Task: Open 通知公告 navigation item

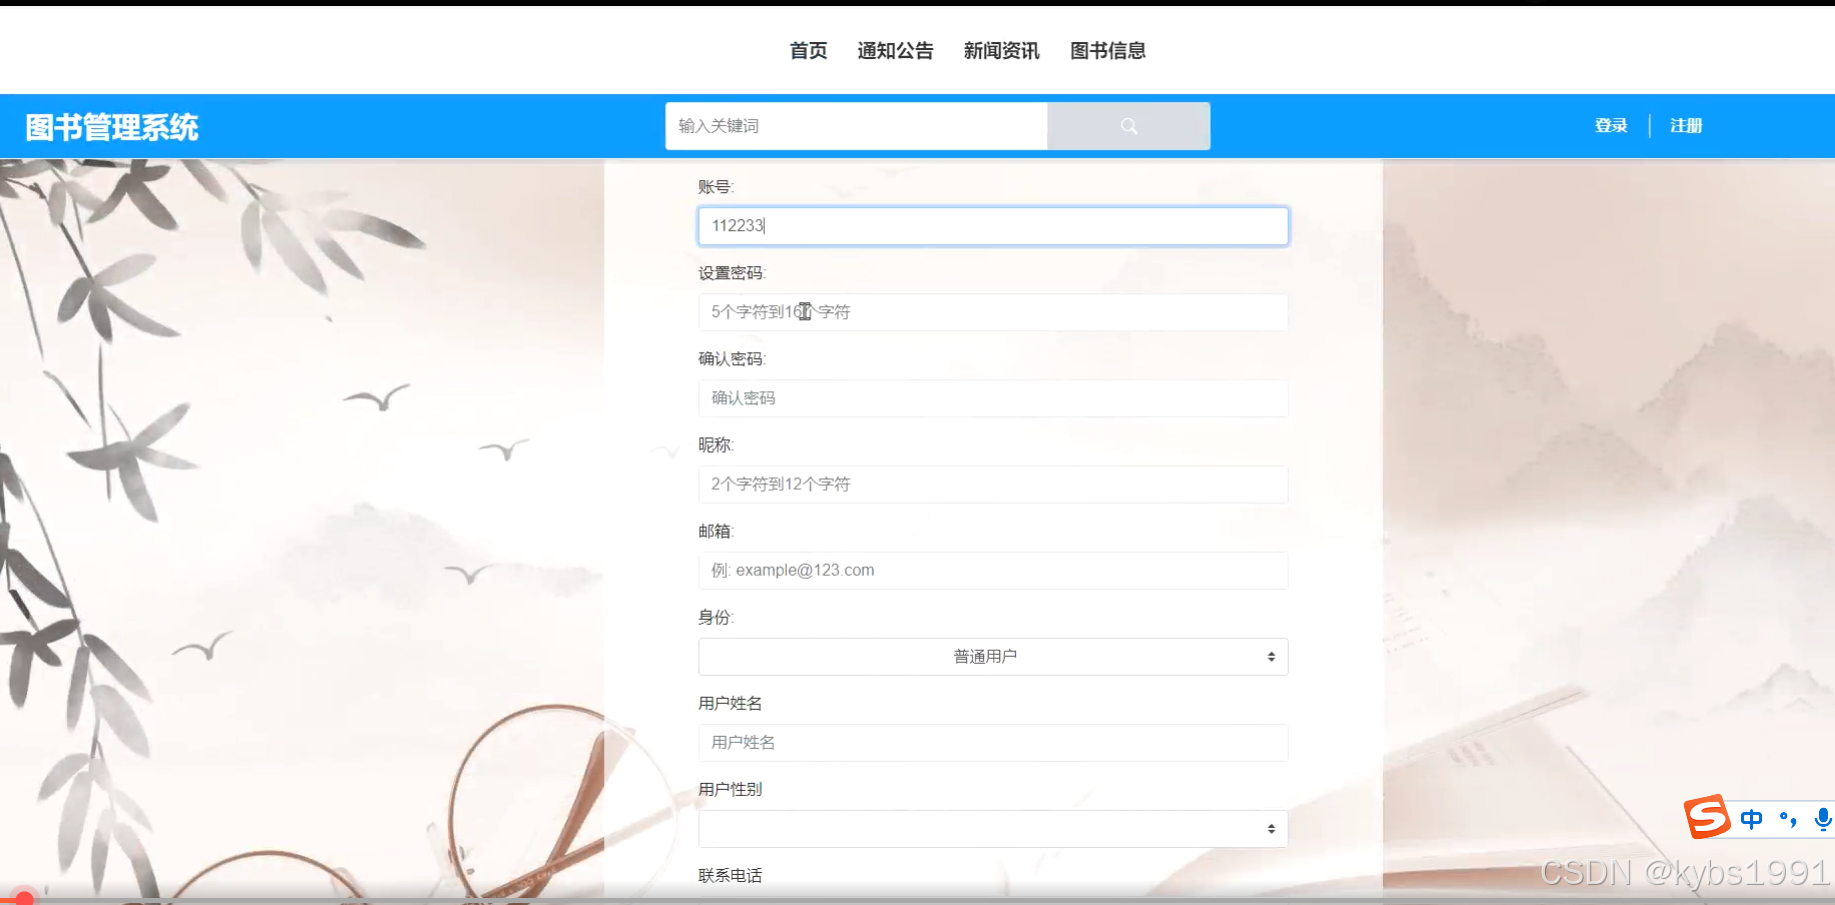Action: pos(895,51)
